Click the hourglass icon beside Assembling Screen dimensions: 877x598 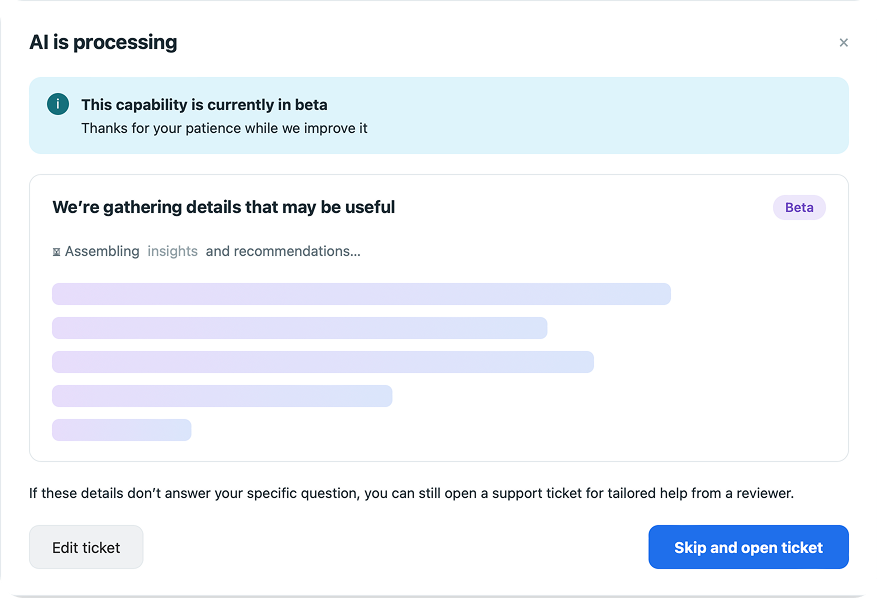point(56,252)
